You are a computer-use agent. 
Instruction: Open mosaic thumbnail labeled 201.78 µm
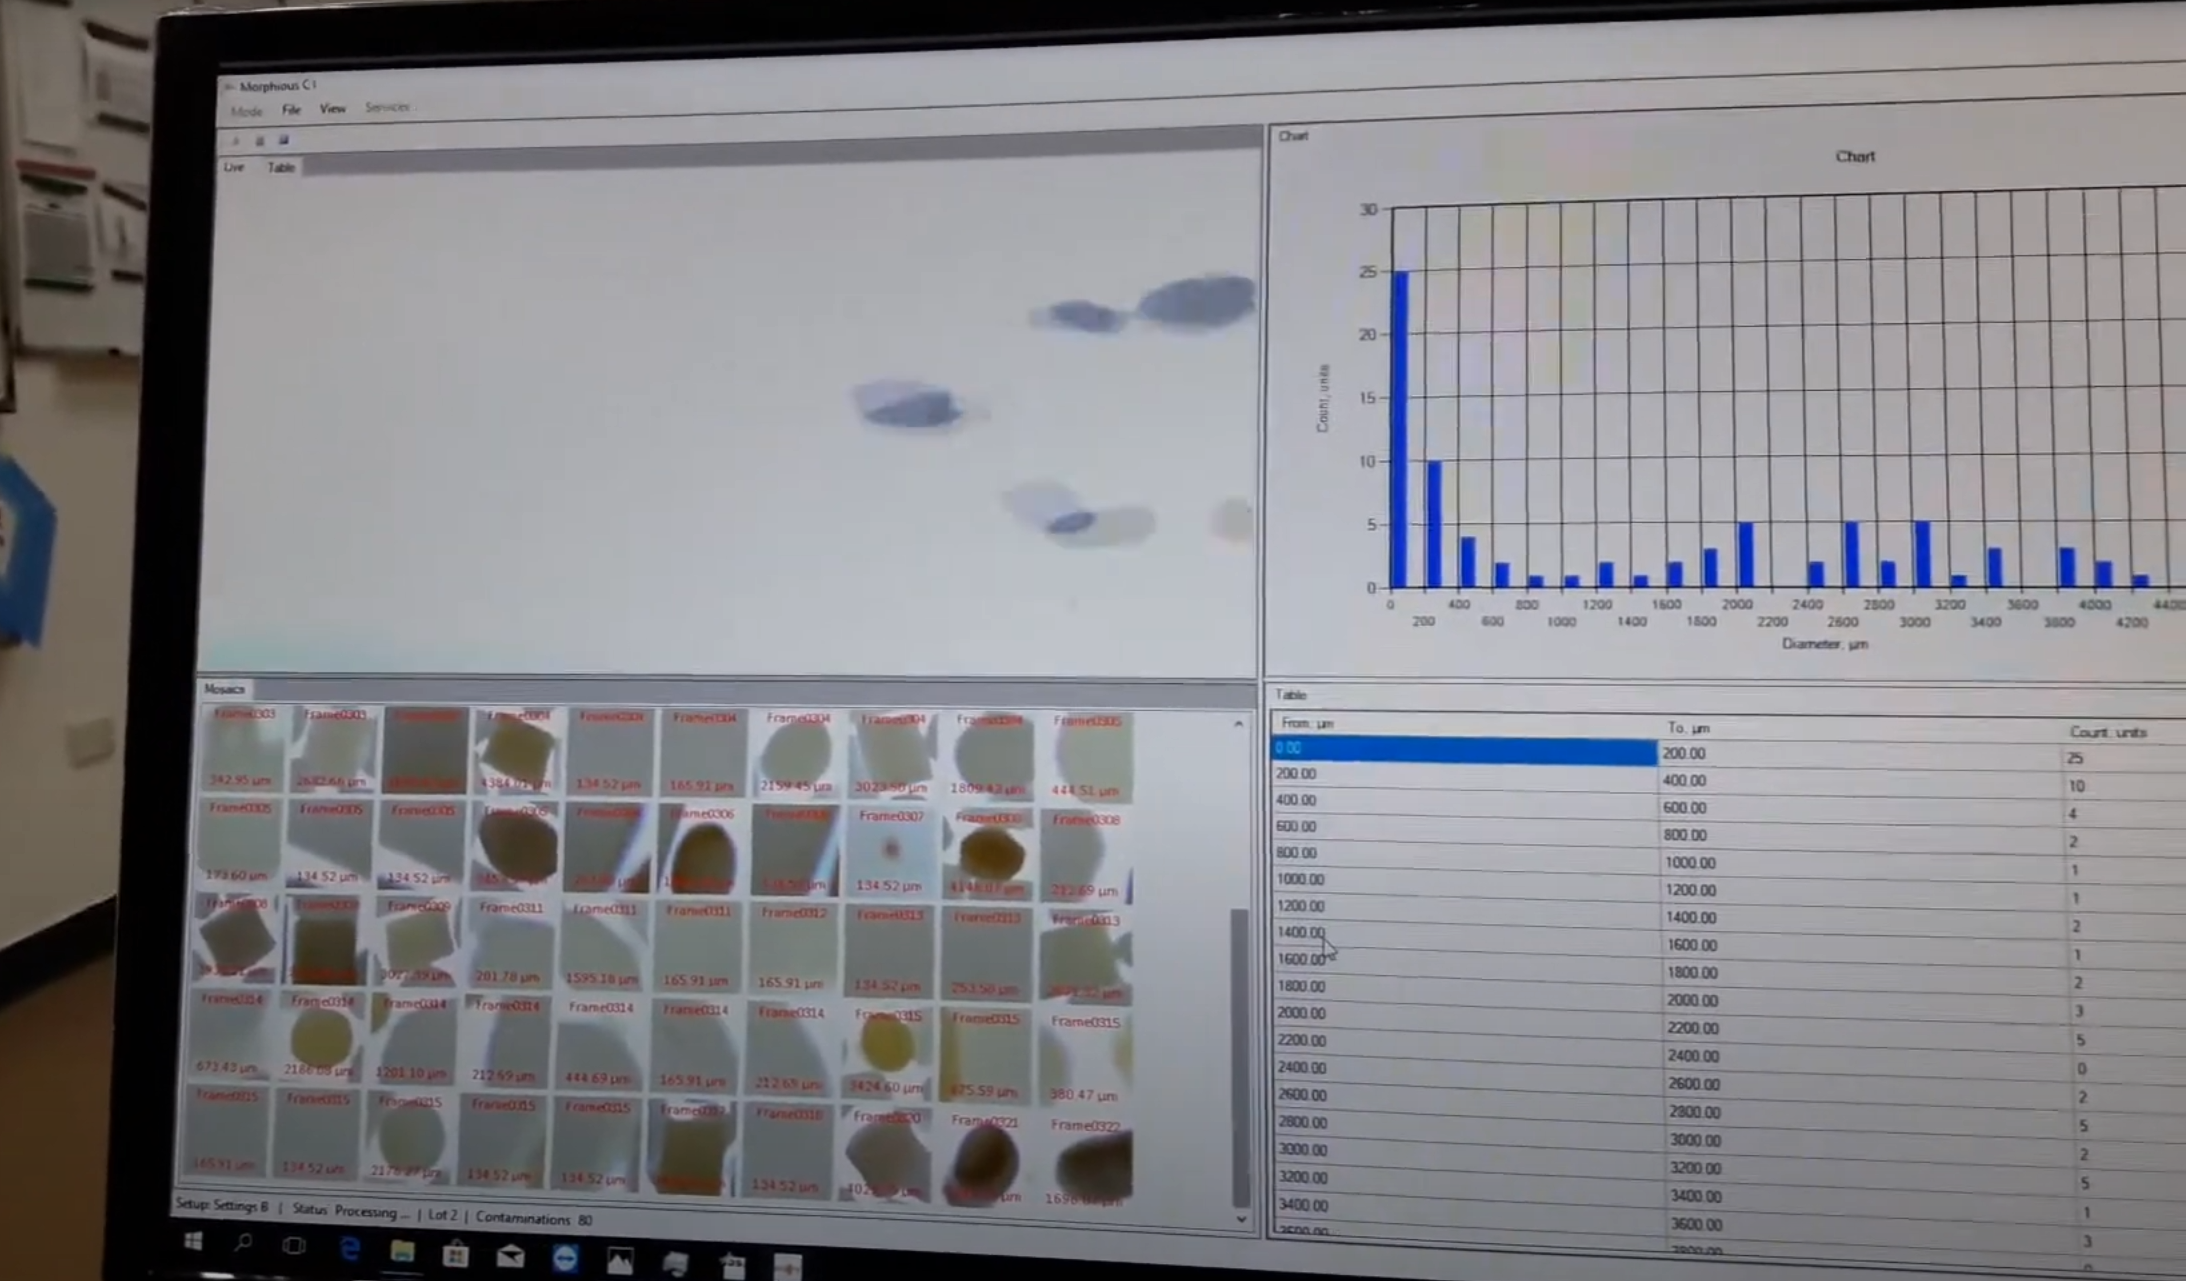(510, 943)
